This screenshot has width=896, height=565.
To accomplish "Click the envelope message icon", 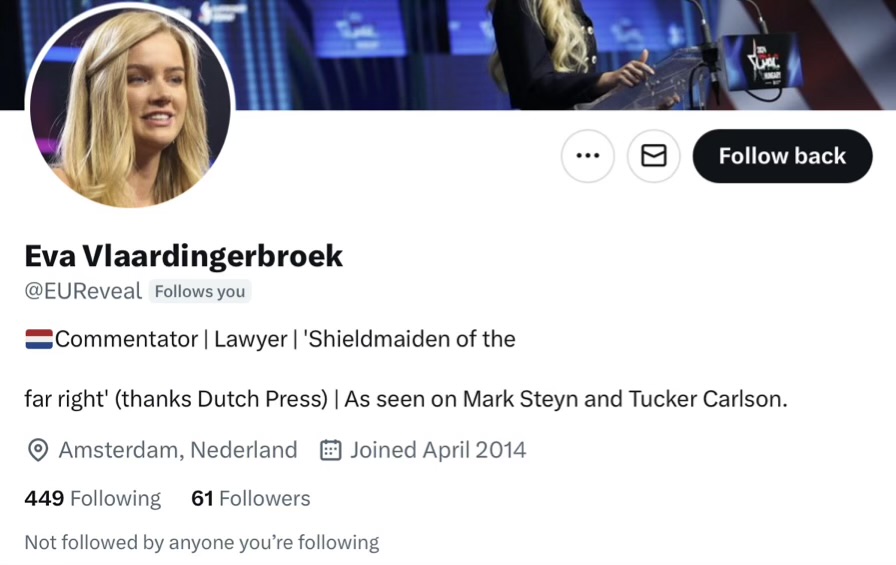I will tap(654, 156).
